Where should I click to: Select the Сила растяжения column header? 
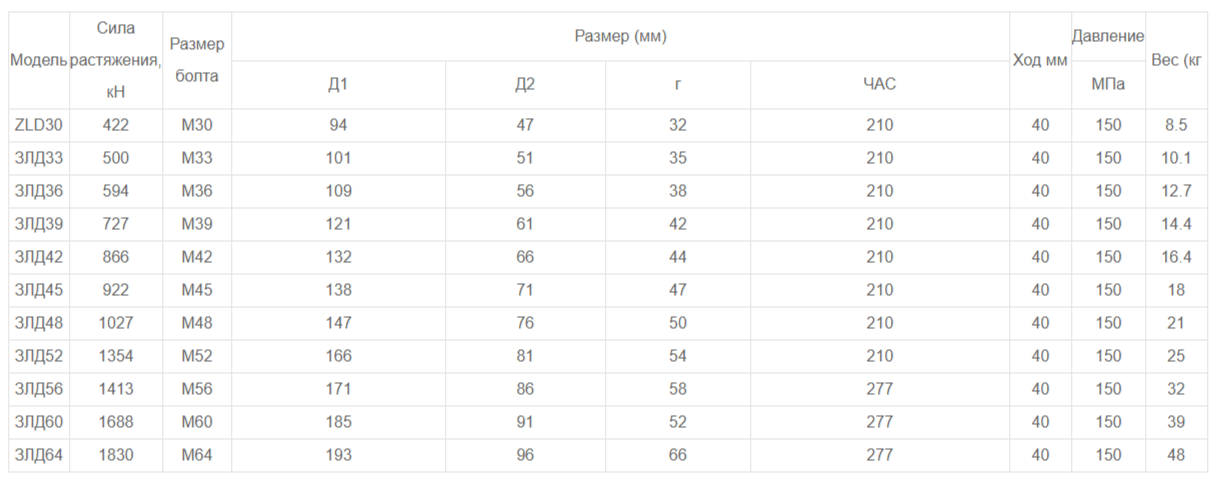pyautogui.click(x=116, y=60)
